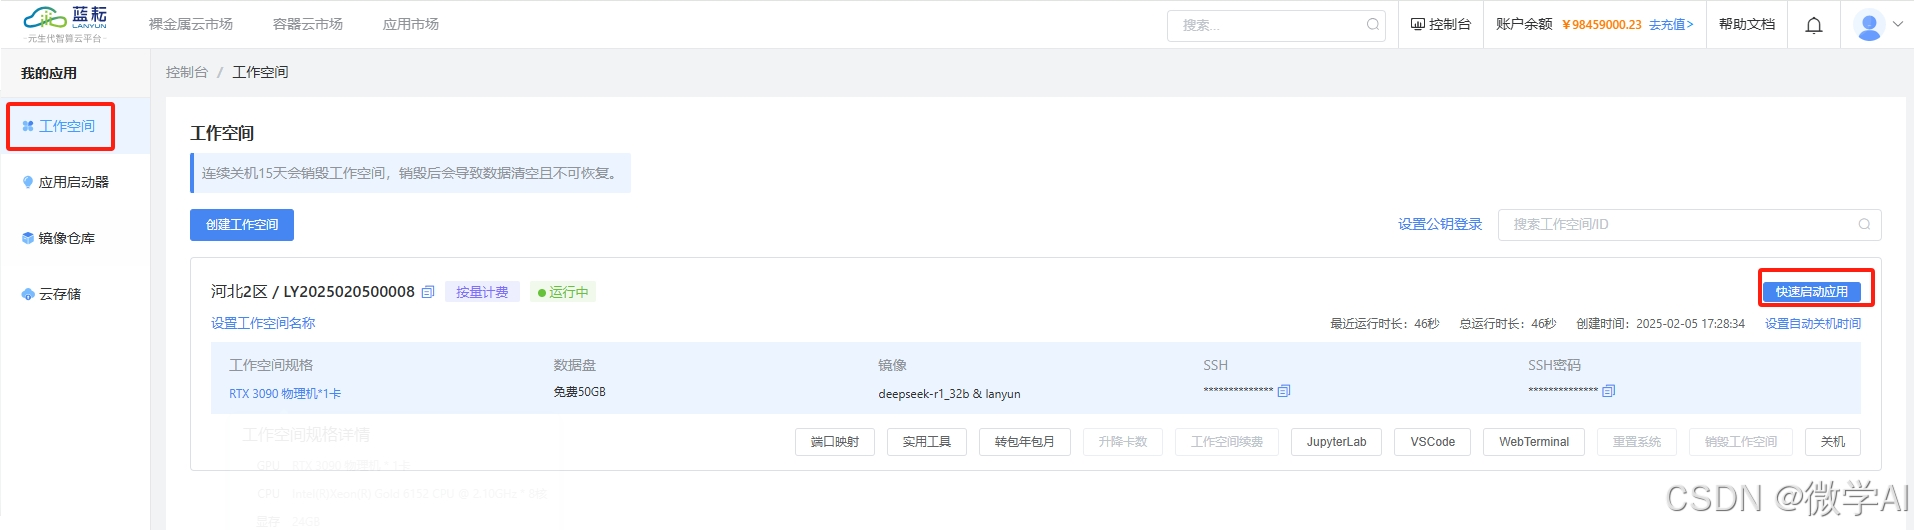Click the 实用工具 button

coord(927,442)
